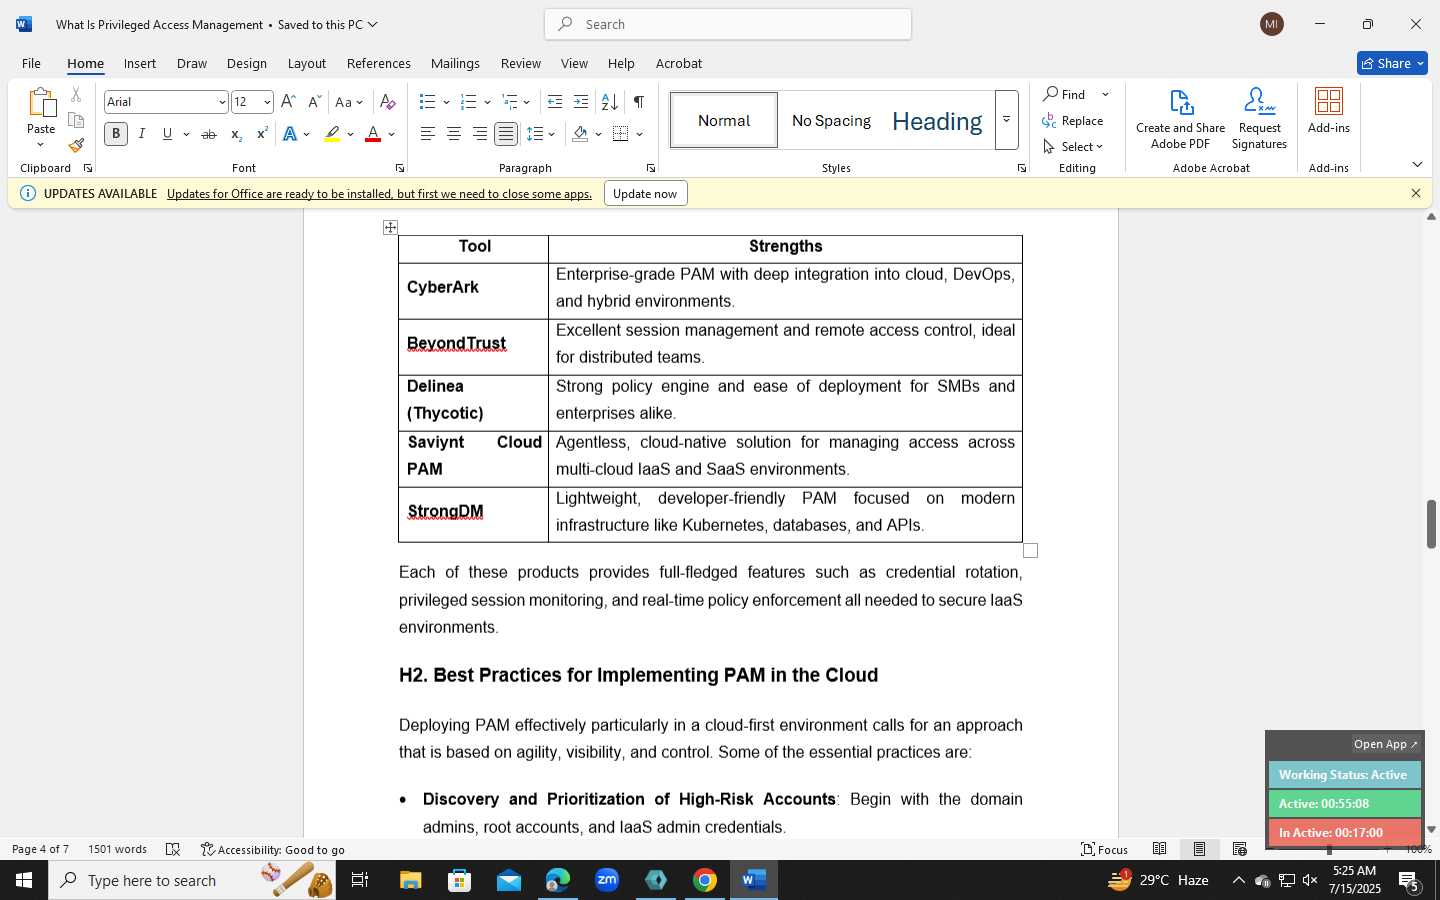Click Open App in the tracker widget
Screen dimensions: 1440x900
pyautogui.click(x=1385, y=744)
